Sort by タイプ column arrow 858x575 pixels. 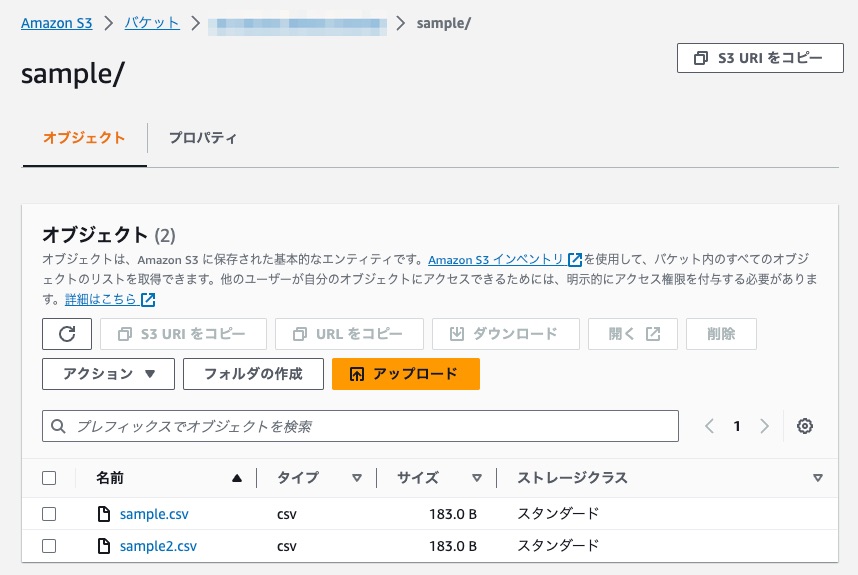(357, 478)
